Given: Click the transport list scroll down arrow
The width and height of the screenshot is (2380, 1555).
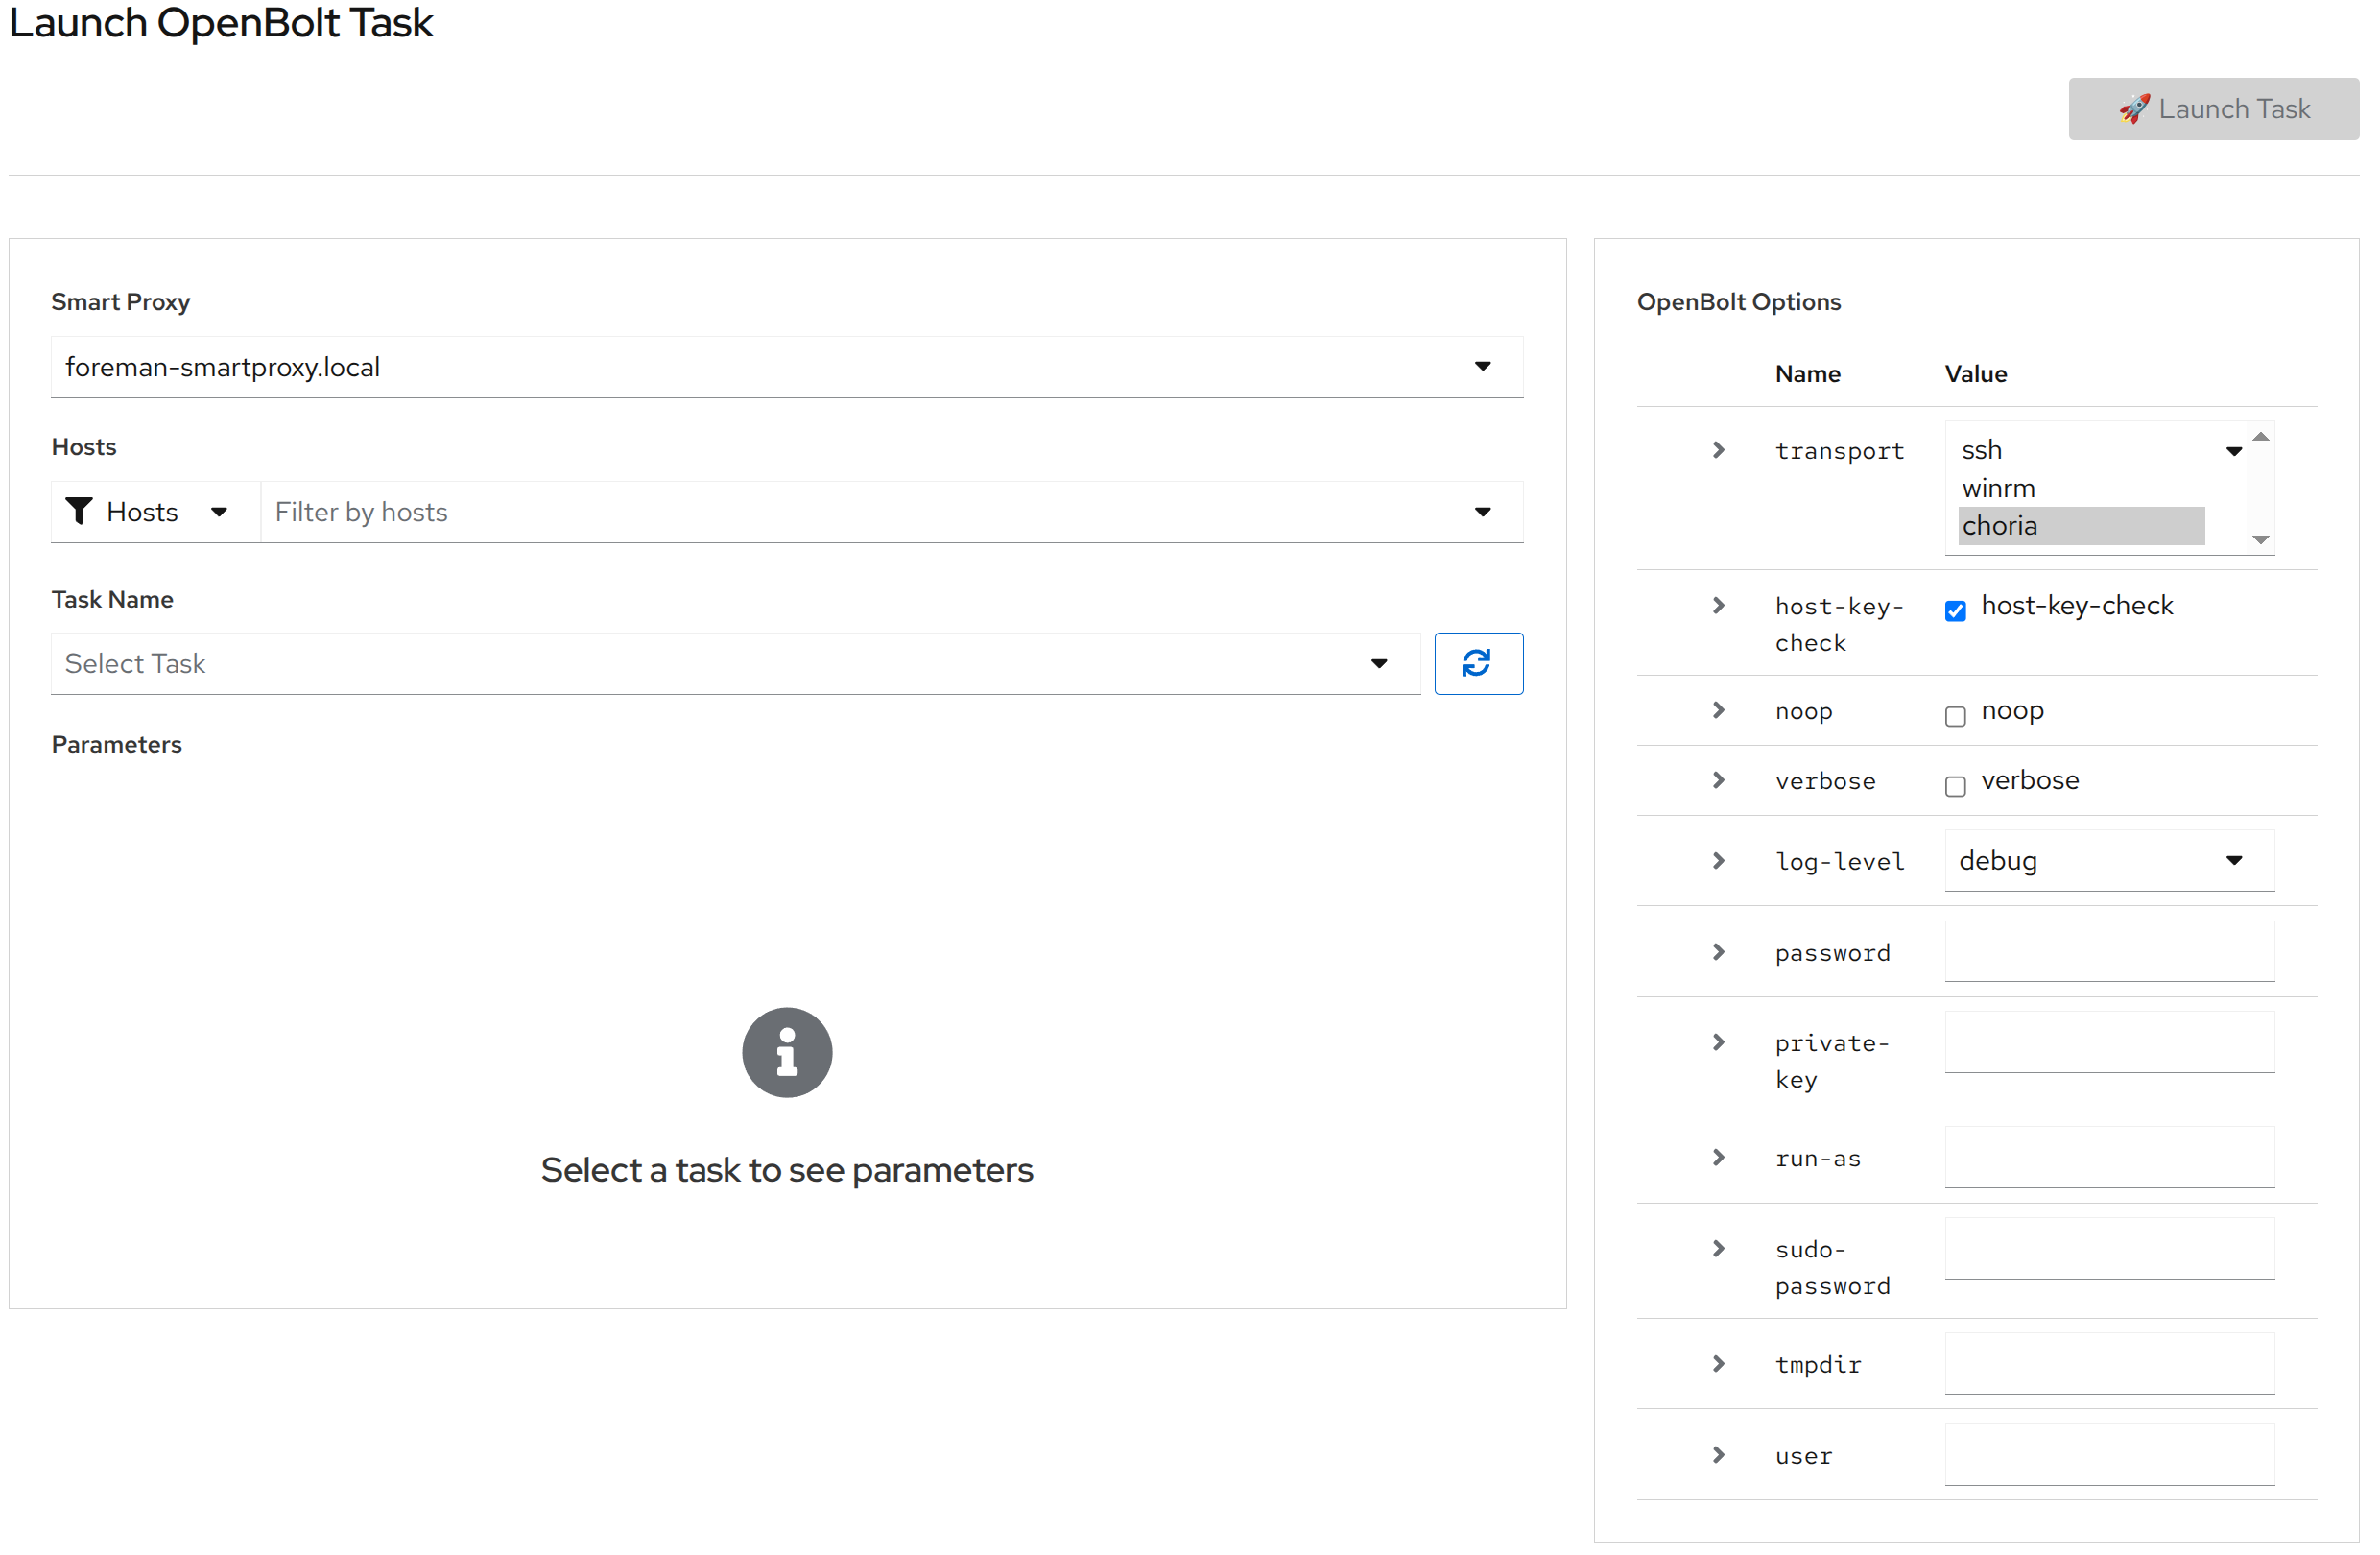Looking at the screenshot, I should click(2260, 539).
